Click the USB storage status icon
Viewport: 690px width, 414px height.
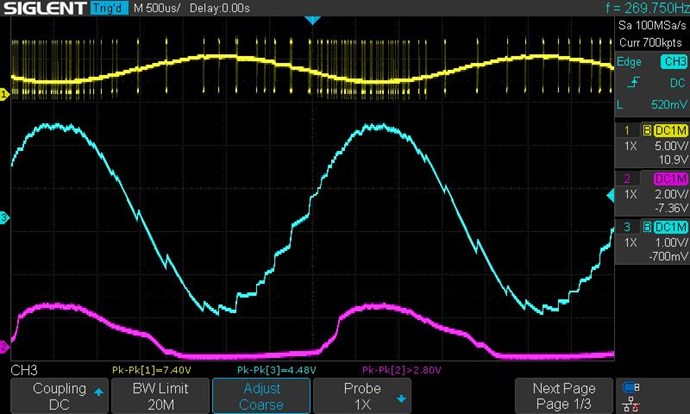click(x=631, y=387)
